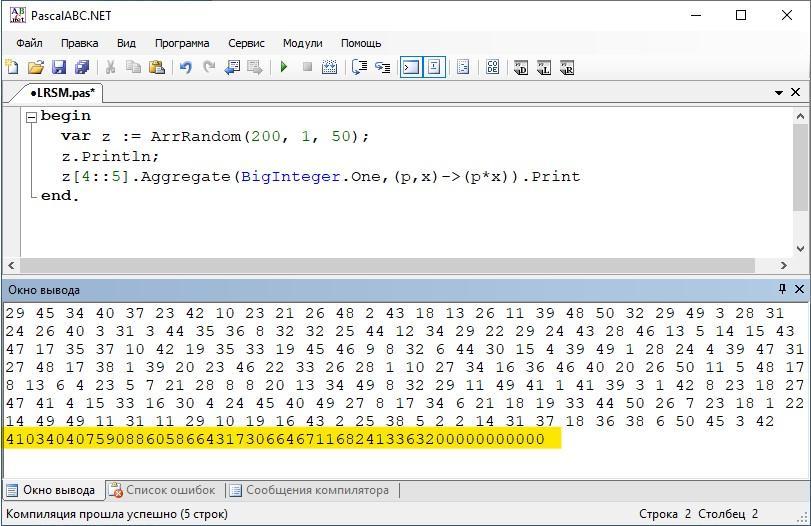Open a file with folder icon
This screenshot has height=526, width=811.
(x=35, y=67)
